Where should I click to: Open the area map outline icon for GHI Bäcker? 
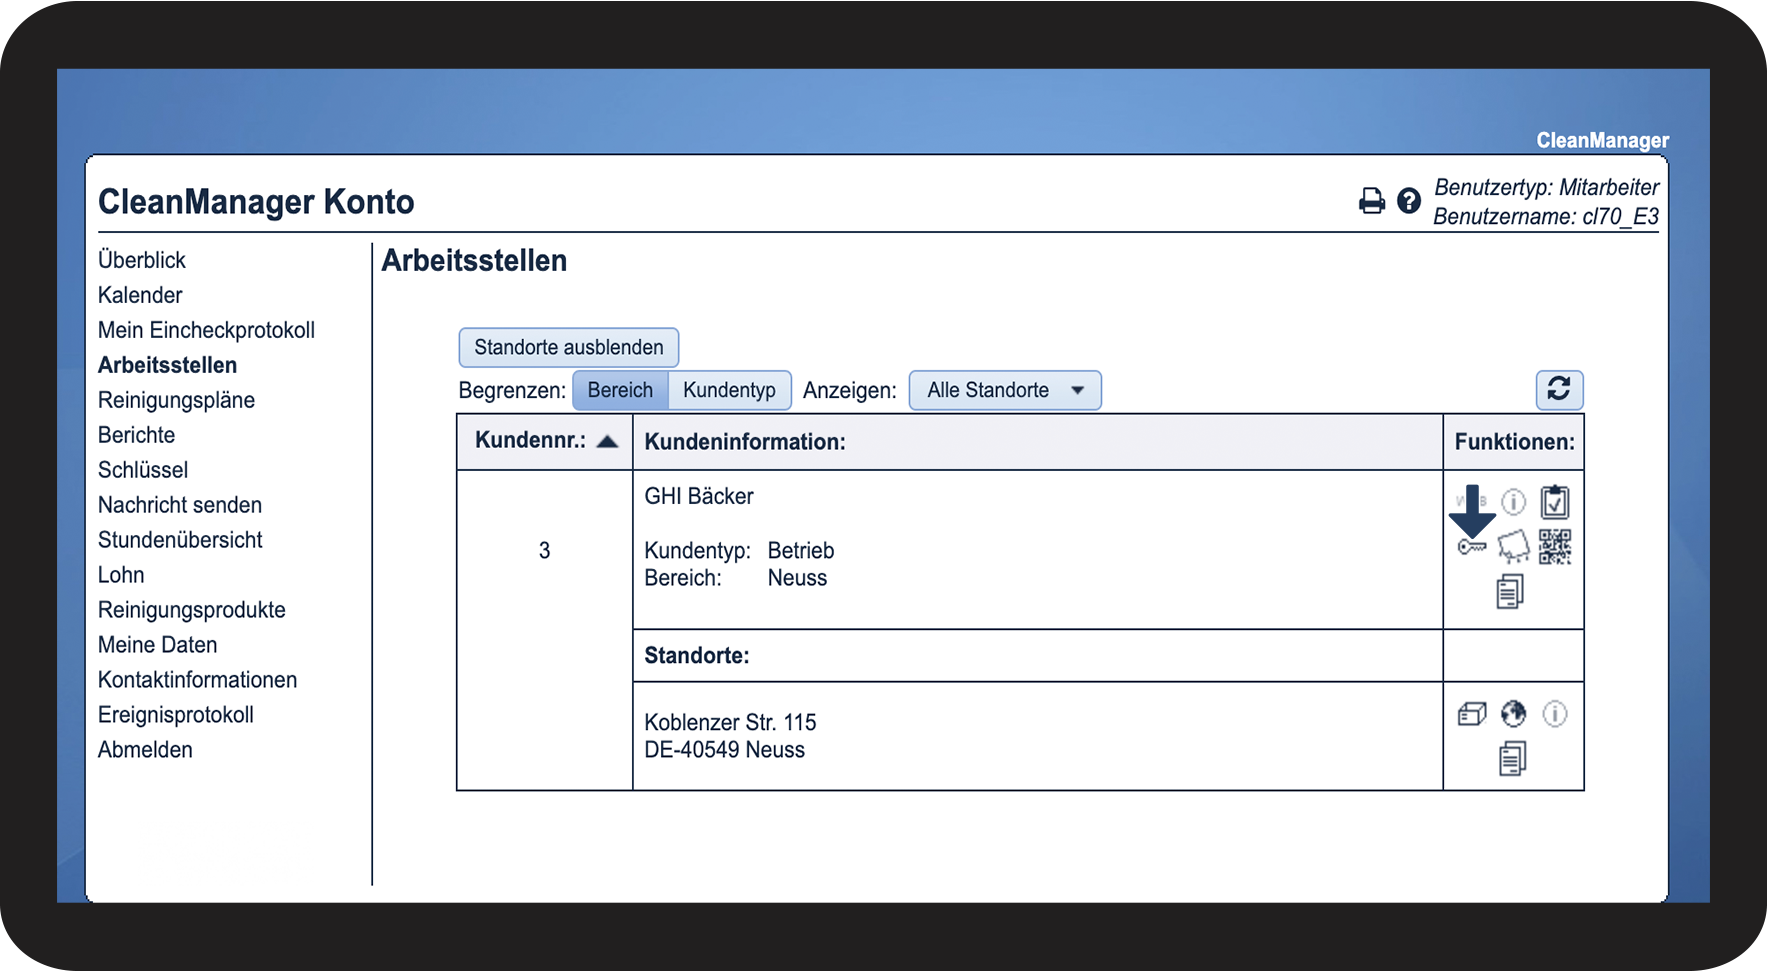[1514, 546]
